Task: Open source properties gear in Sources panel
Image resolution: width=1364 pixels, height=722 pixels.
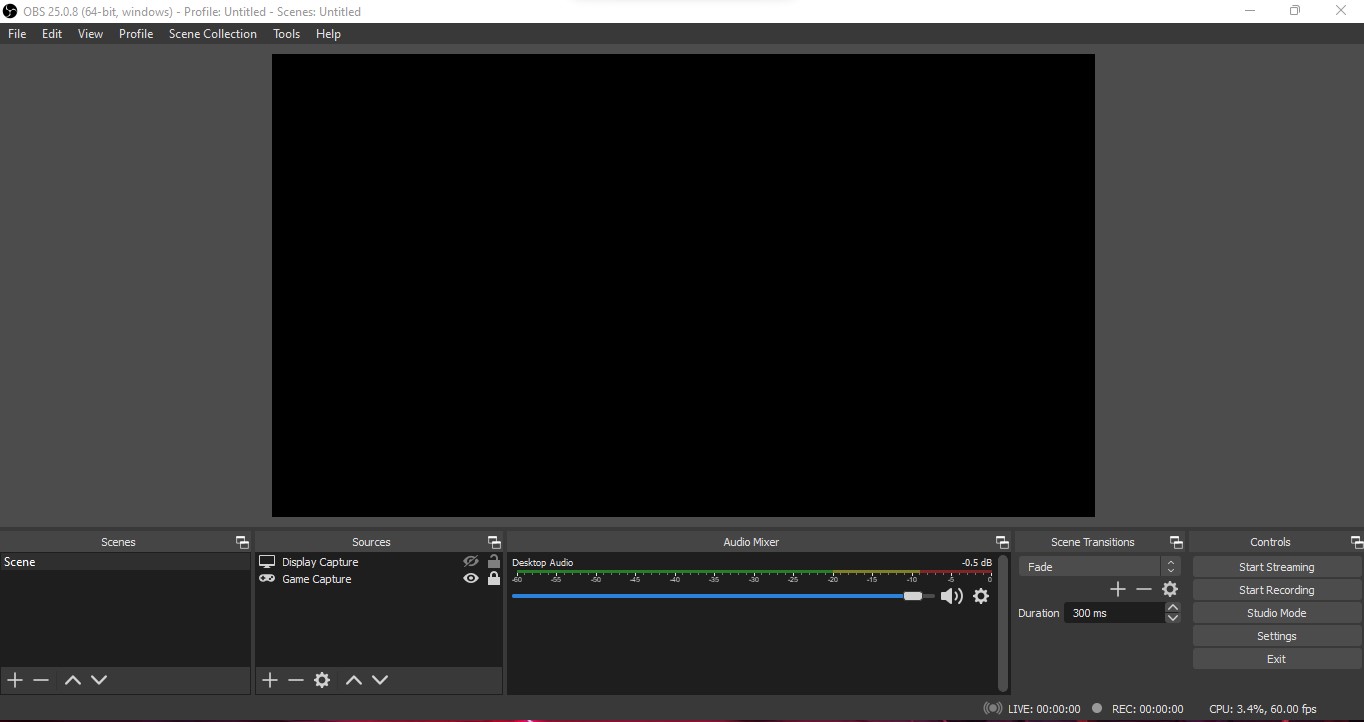Action: pos(322,680)
